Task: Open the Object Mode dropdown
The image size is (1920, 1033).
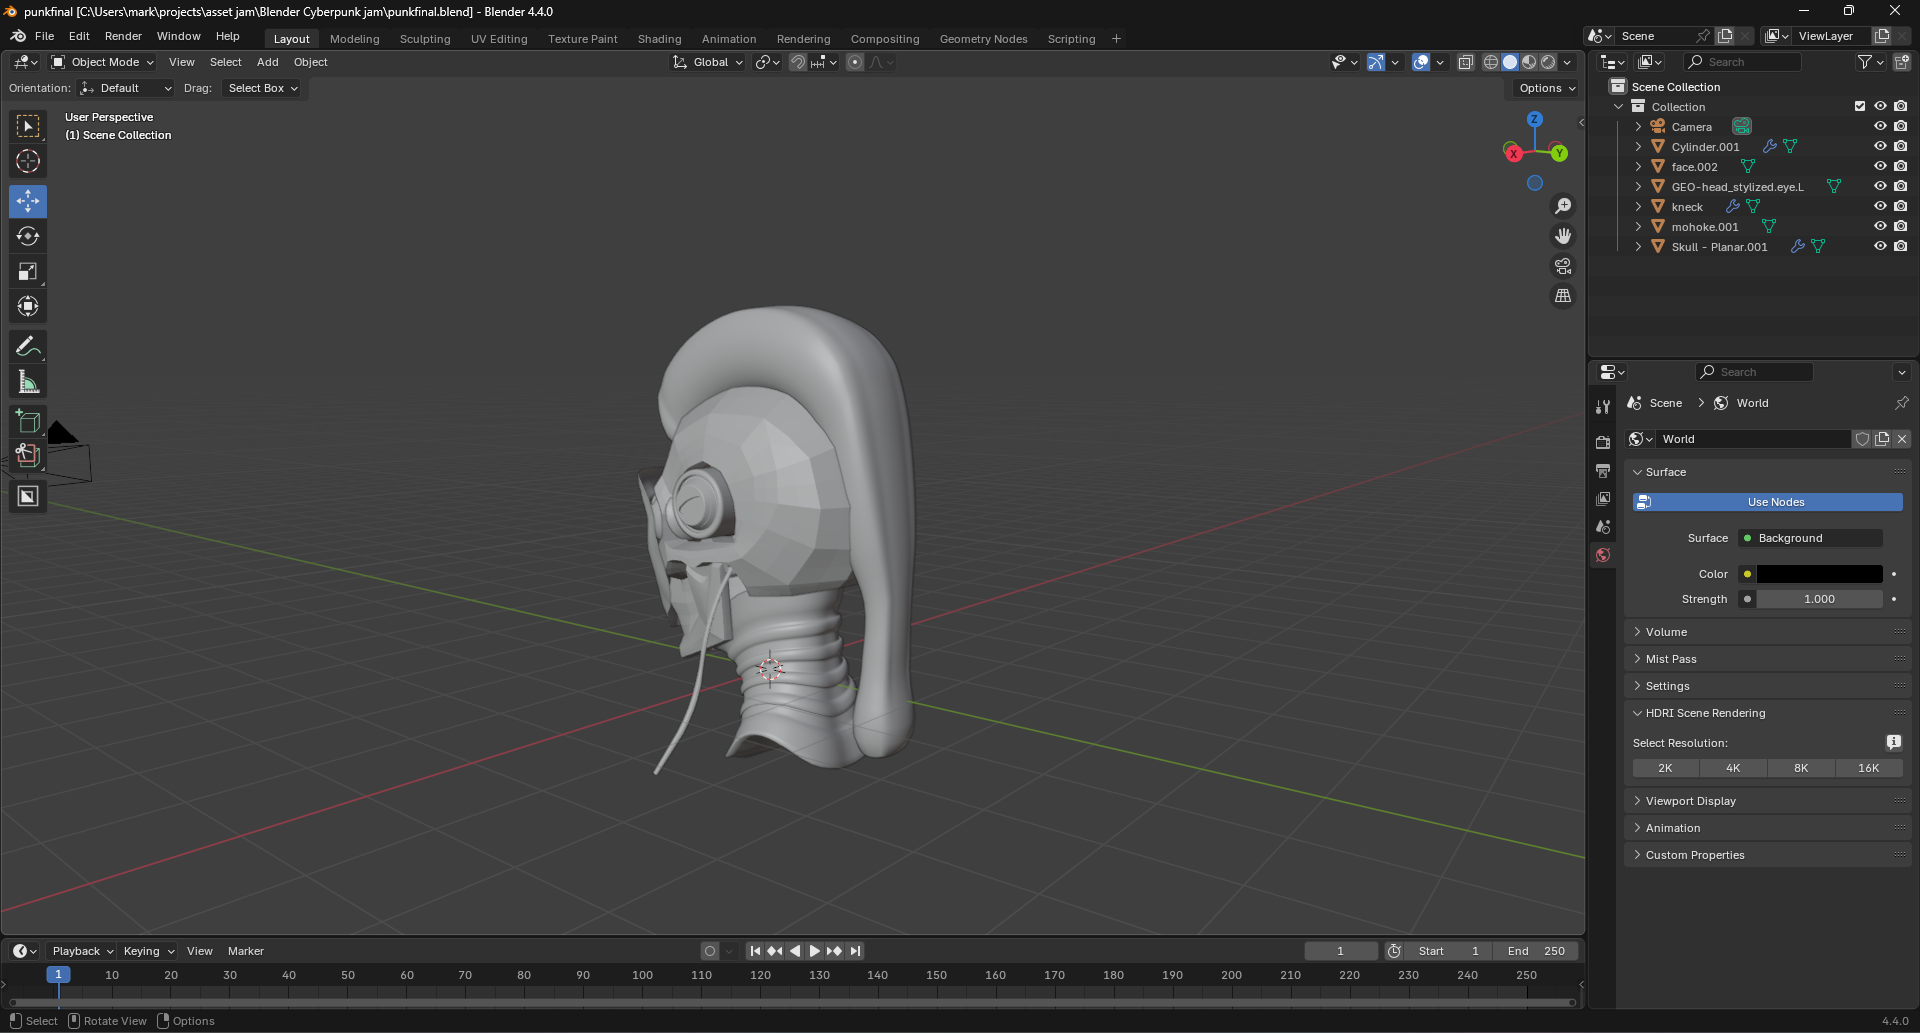Action: pos(104,62)
